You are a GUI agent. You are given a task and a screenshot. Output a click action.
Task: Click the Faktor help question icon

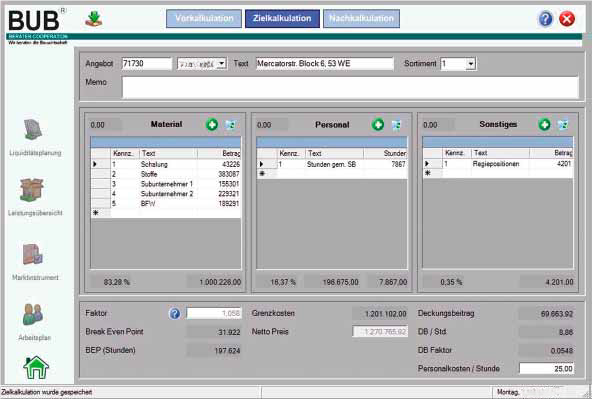click(x=174, y=313)
